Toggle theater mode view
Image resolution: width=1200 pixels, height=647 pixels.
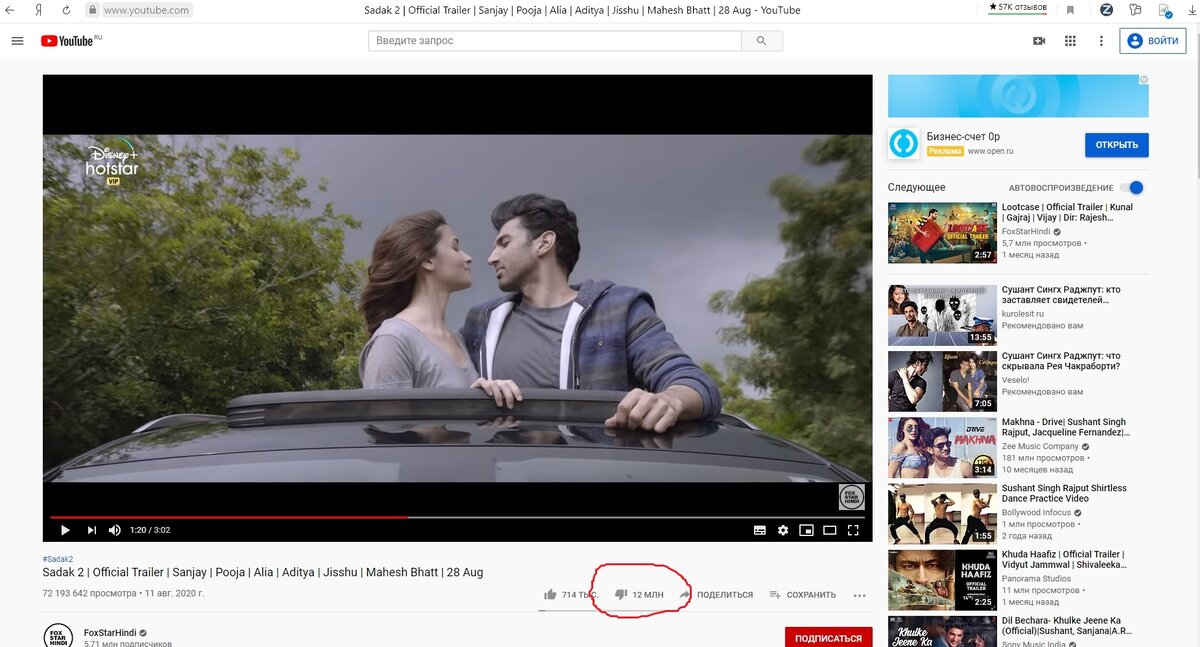pos(829,530)
